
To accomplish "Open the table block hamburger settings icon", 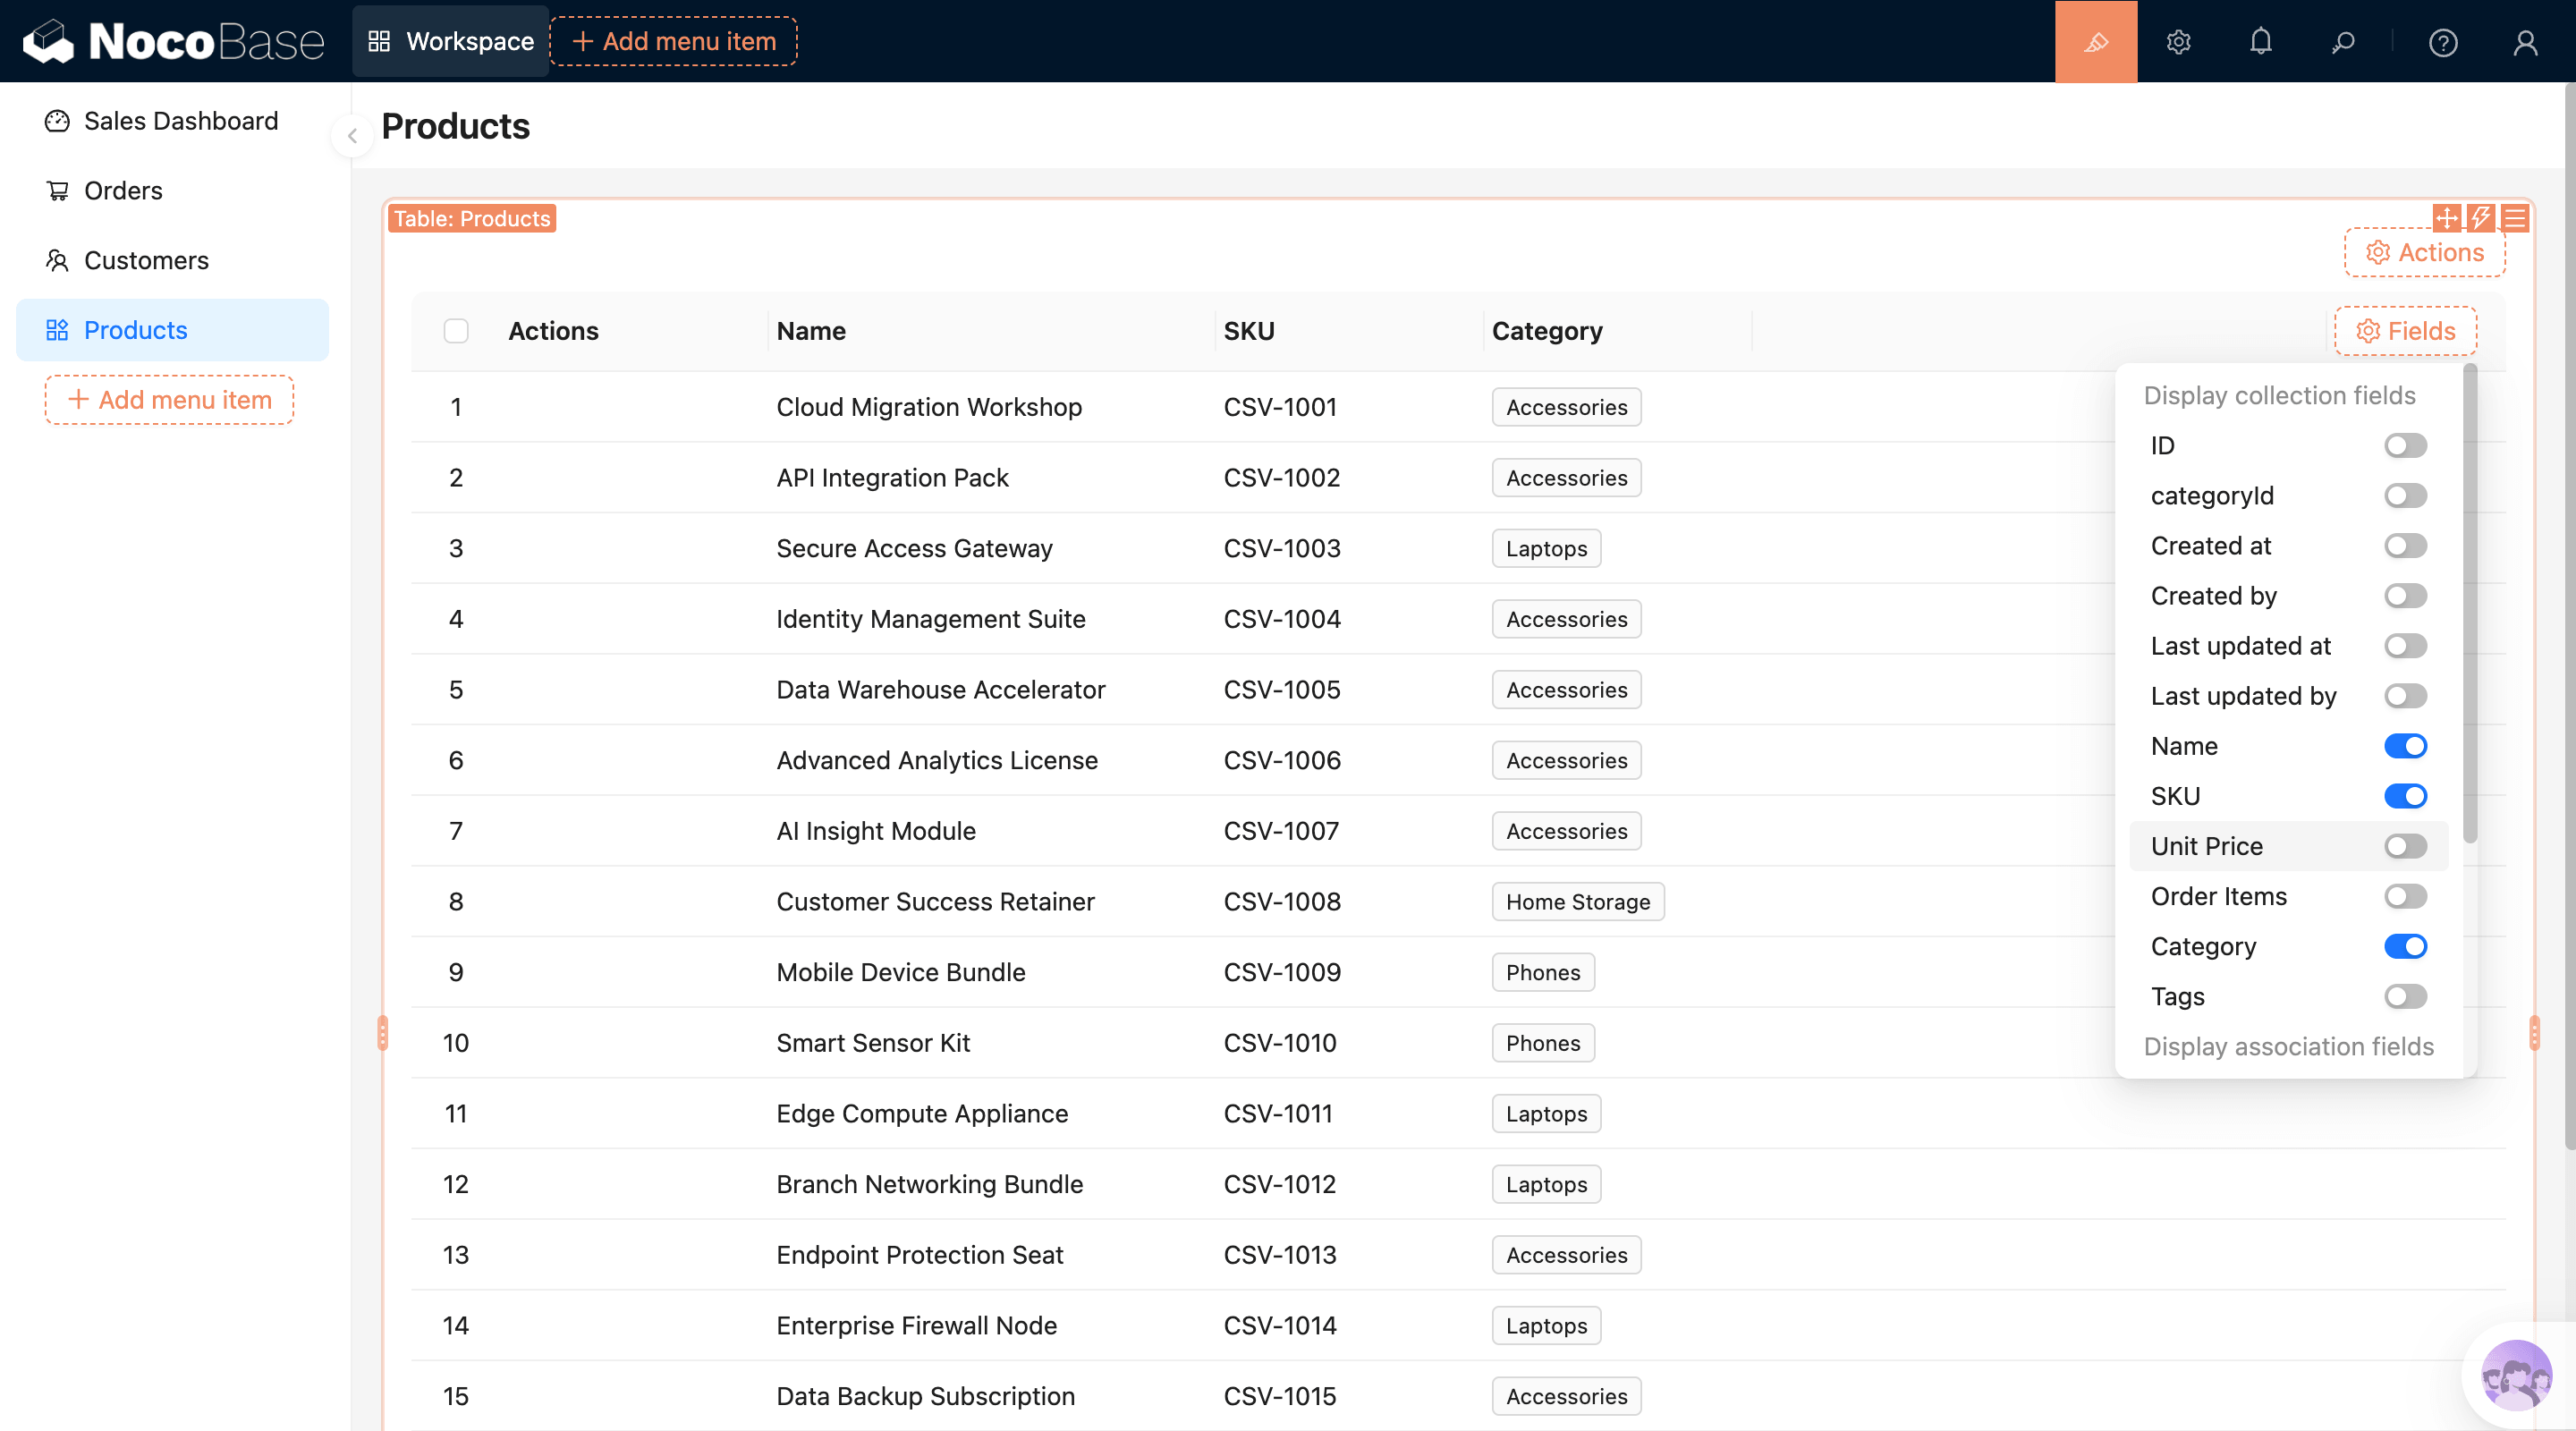I will 2515,218.
